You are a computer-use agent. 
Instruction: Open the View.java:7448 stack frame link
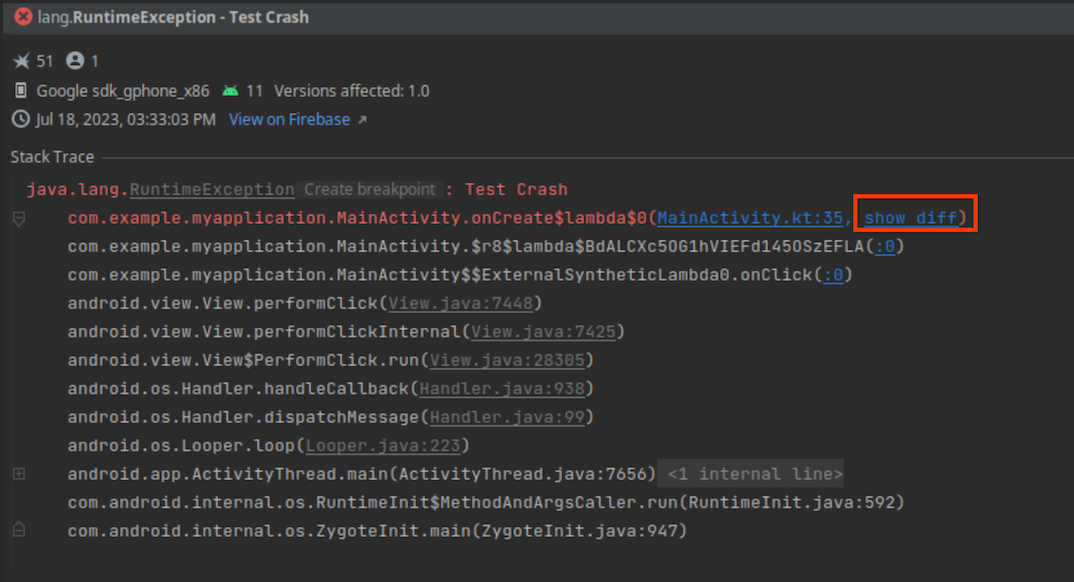click(x=460, y=302)
